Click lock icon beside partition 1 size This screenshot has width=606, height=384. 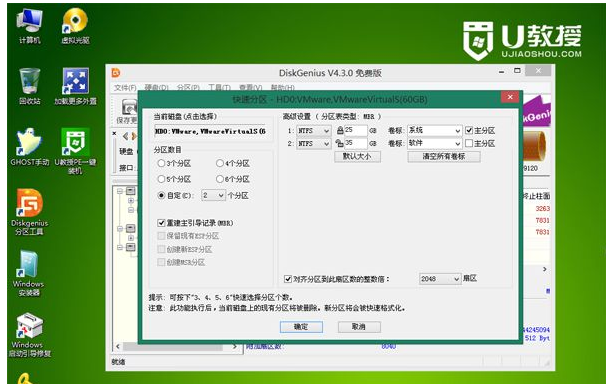click(340, 131)
